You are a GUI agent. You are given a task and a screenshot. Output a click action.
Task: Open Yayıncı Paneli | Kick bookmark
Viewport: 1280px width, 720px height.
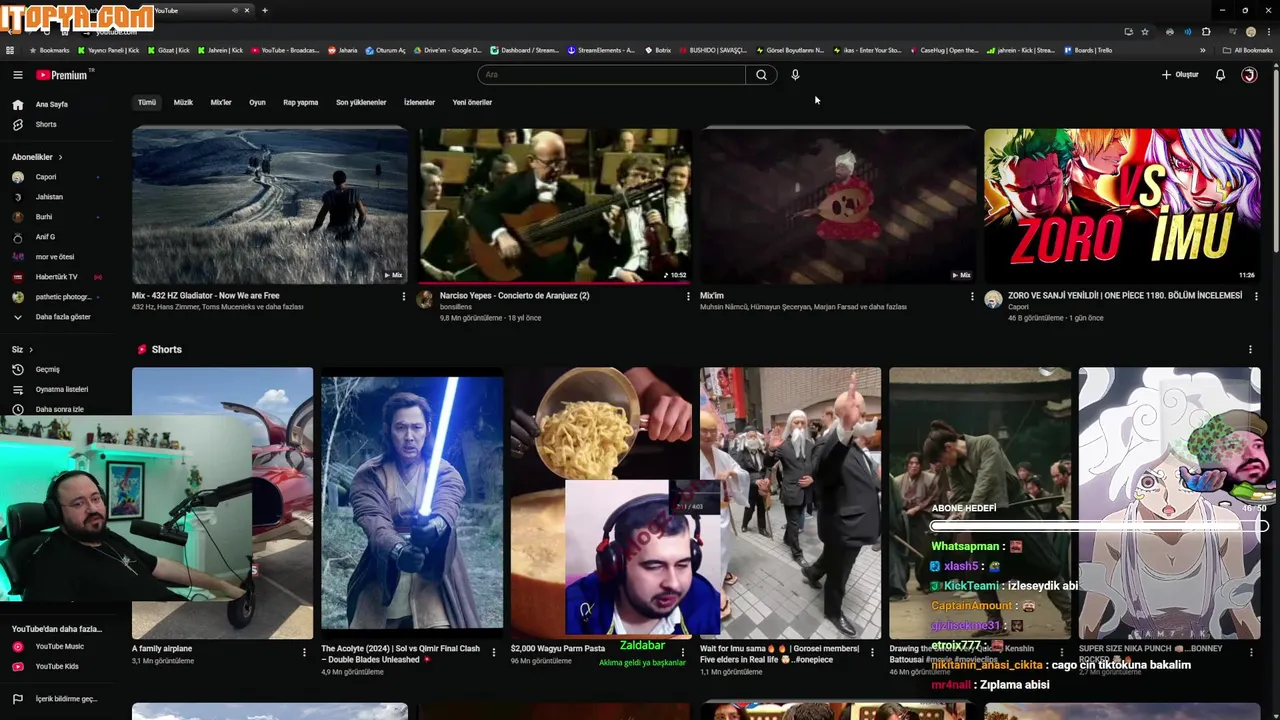click(x=108, y=50)
